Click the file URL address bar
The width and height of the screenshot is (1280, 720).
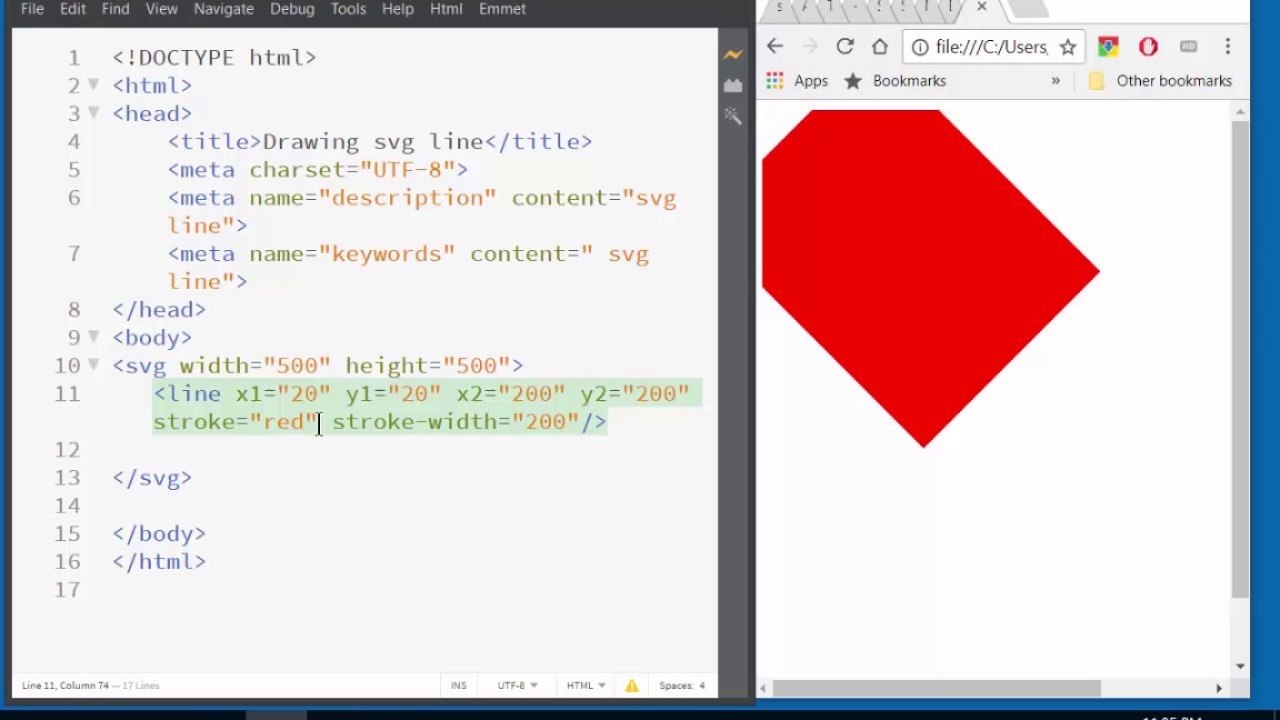(990, 47)
